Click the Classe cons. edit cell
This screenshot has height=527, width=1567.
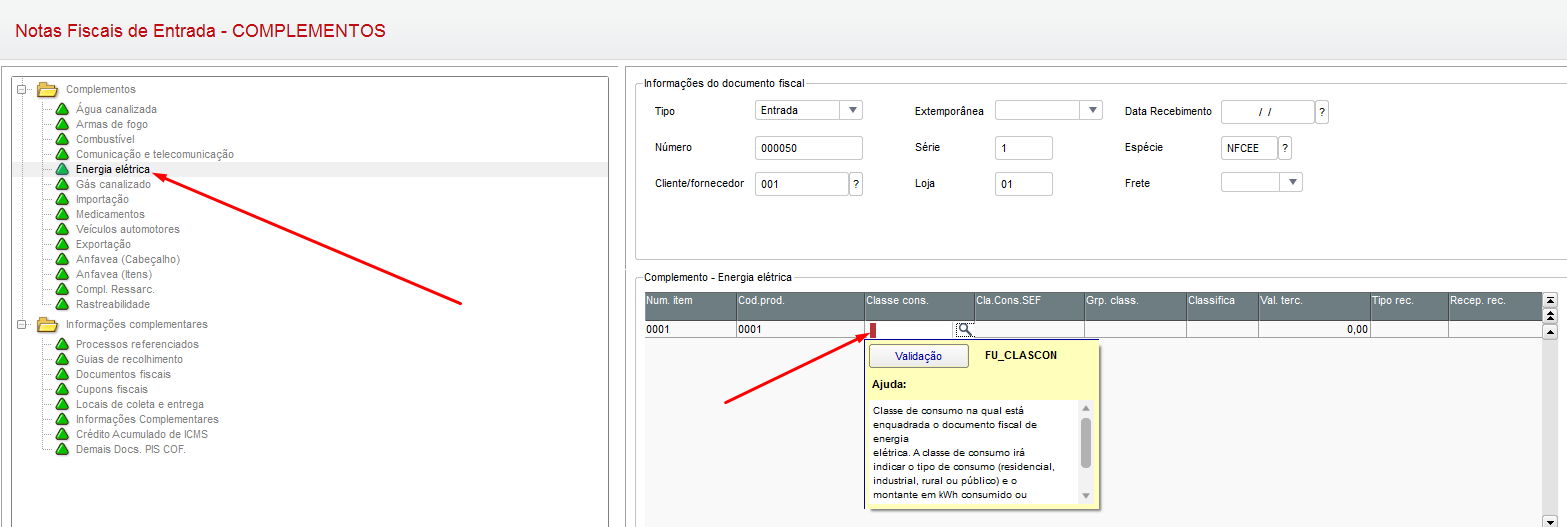pos(911,329)
